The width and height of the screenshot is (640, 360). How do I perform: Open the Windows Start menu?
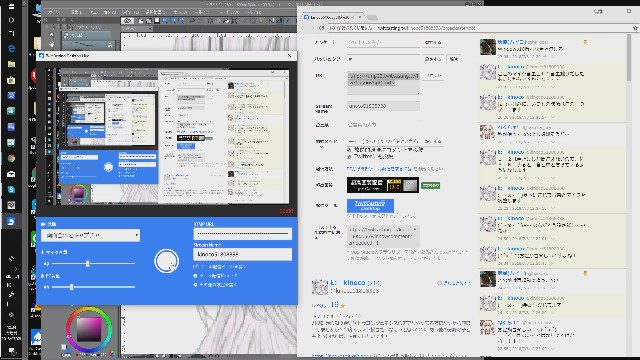click(x=11, y=7)
